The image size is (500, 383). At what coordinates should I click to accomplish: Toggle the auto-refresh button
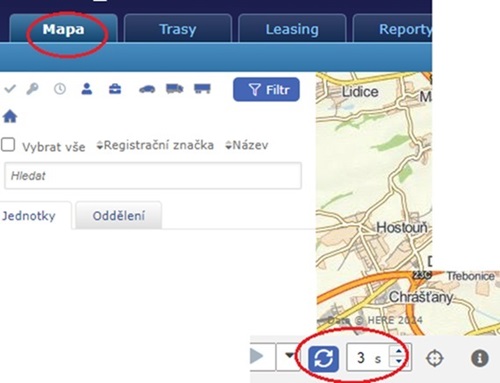click(x=323, y=359)
